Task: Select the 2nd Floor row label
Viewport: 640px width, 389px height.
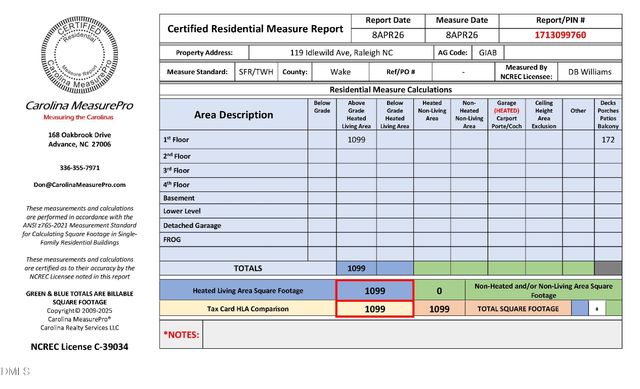Action: click(177, 156)
